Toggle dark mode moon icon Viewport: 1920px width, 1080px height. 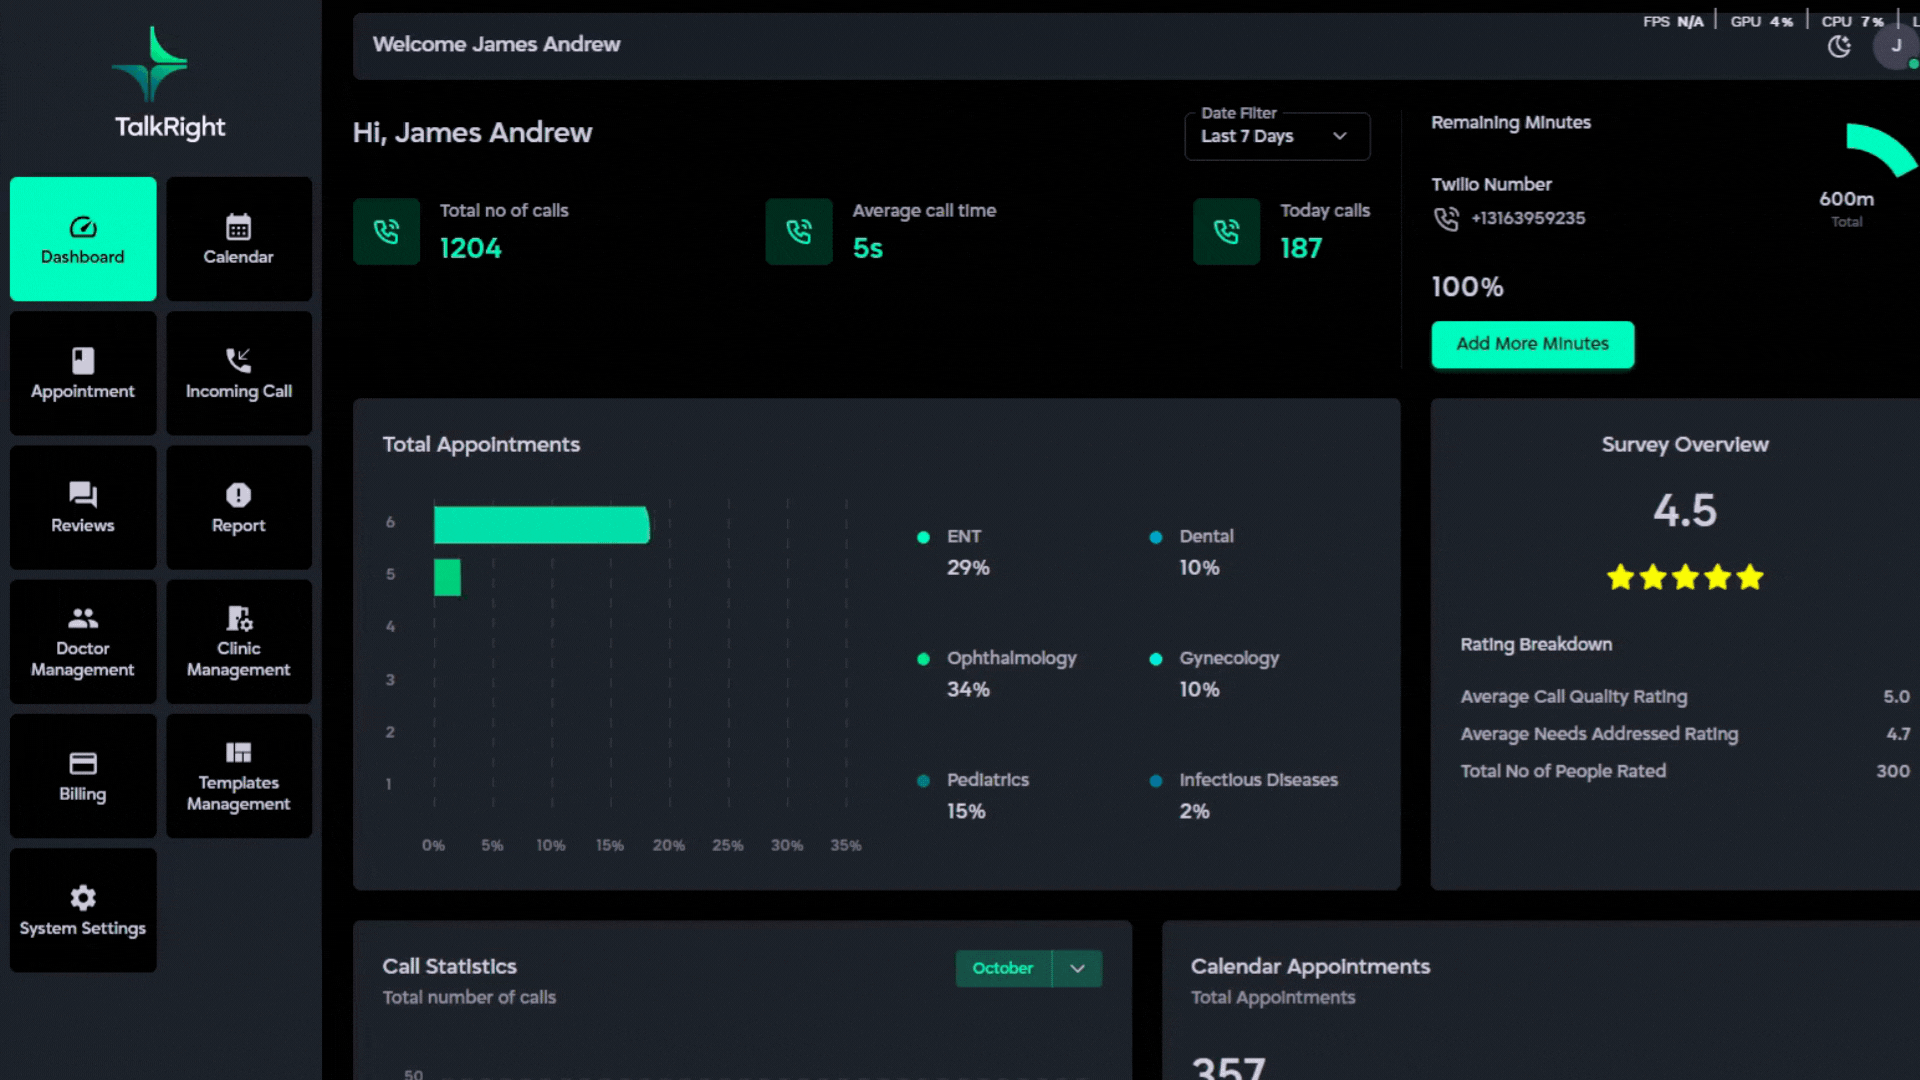coord(1838,46)
